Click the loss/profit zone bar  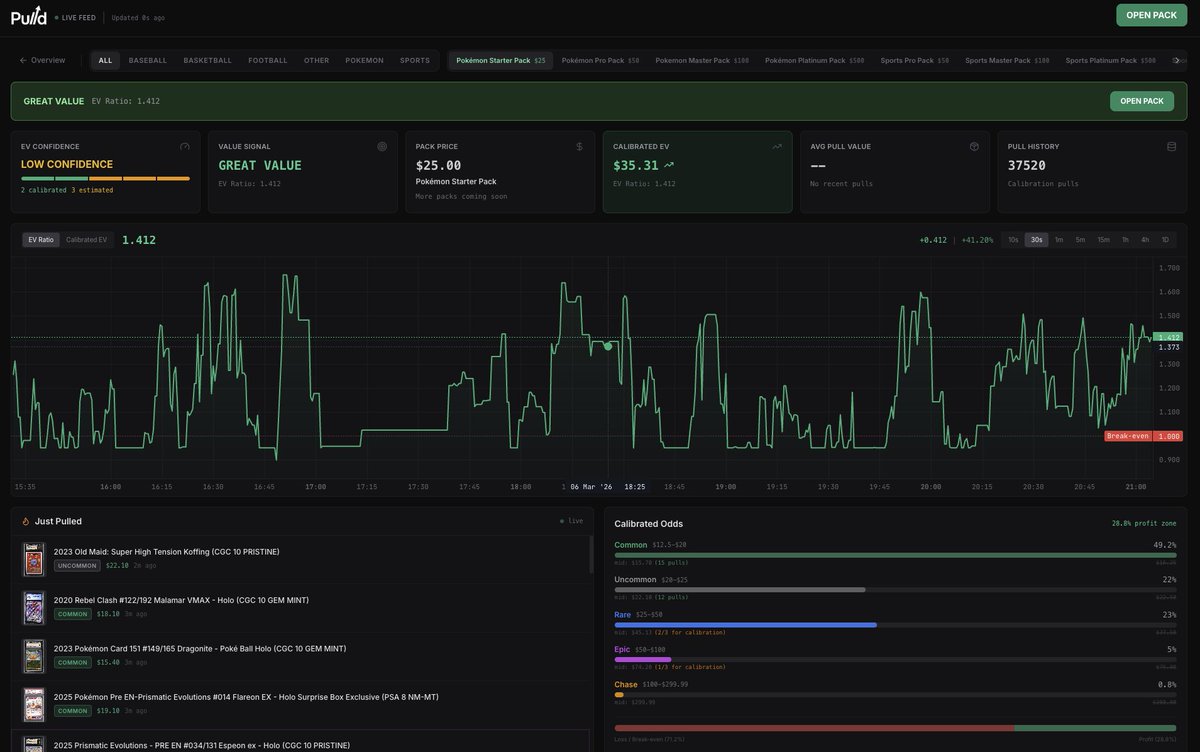(x=895, y=729)
